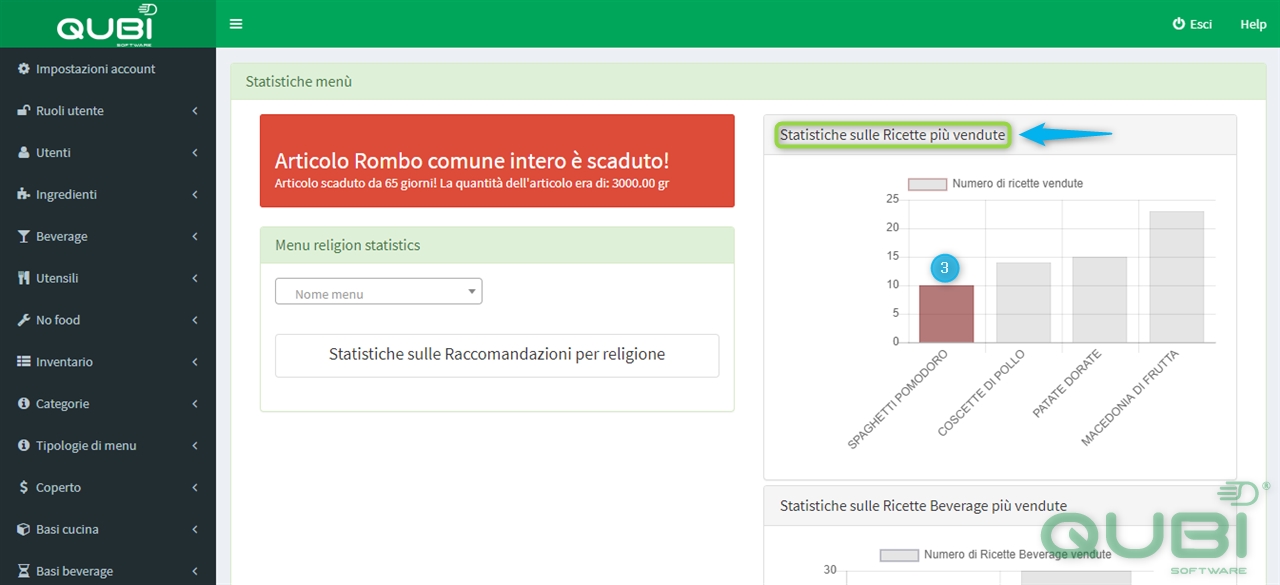Open the Tipologie di menu item
Screen dimensions: 1280x585
tap(108, 446)
